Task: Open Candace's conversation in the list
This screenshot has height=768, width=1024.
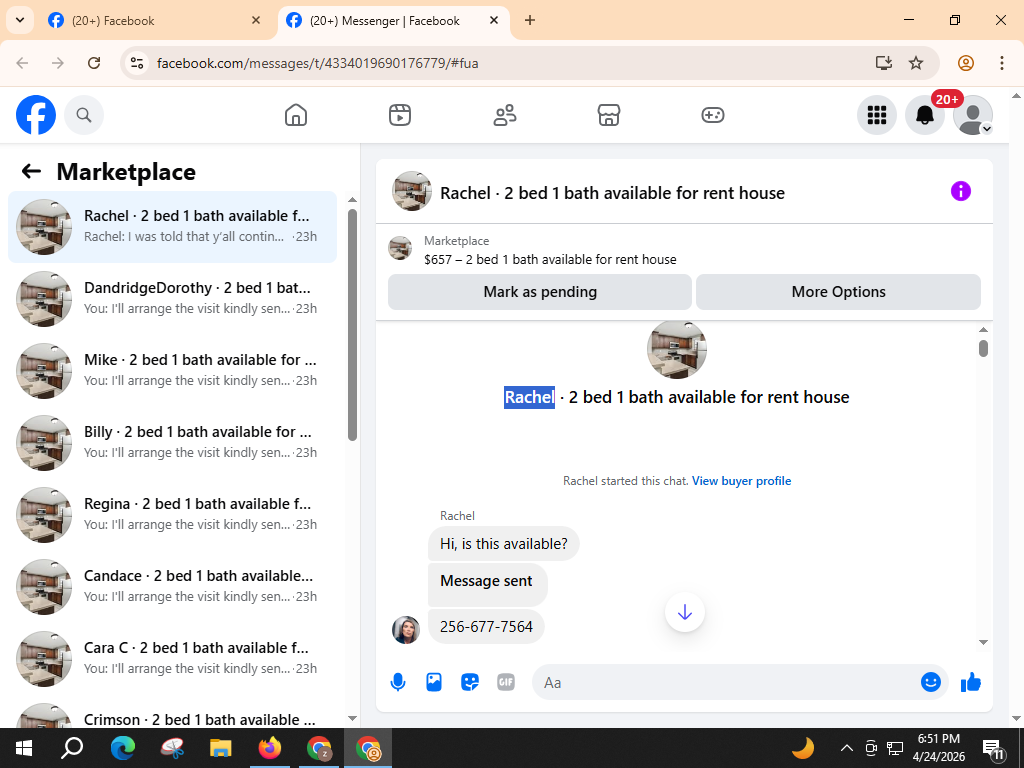Action: 172,586
